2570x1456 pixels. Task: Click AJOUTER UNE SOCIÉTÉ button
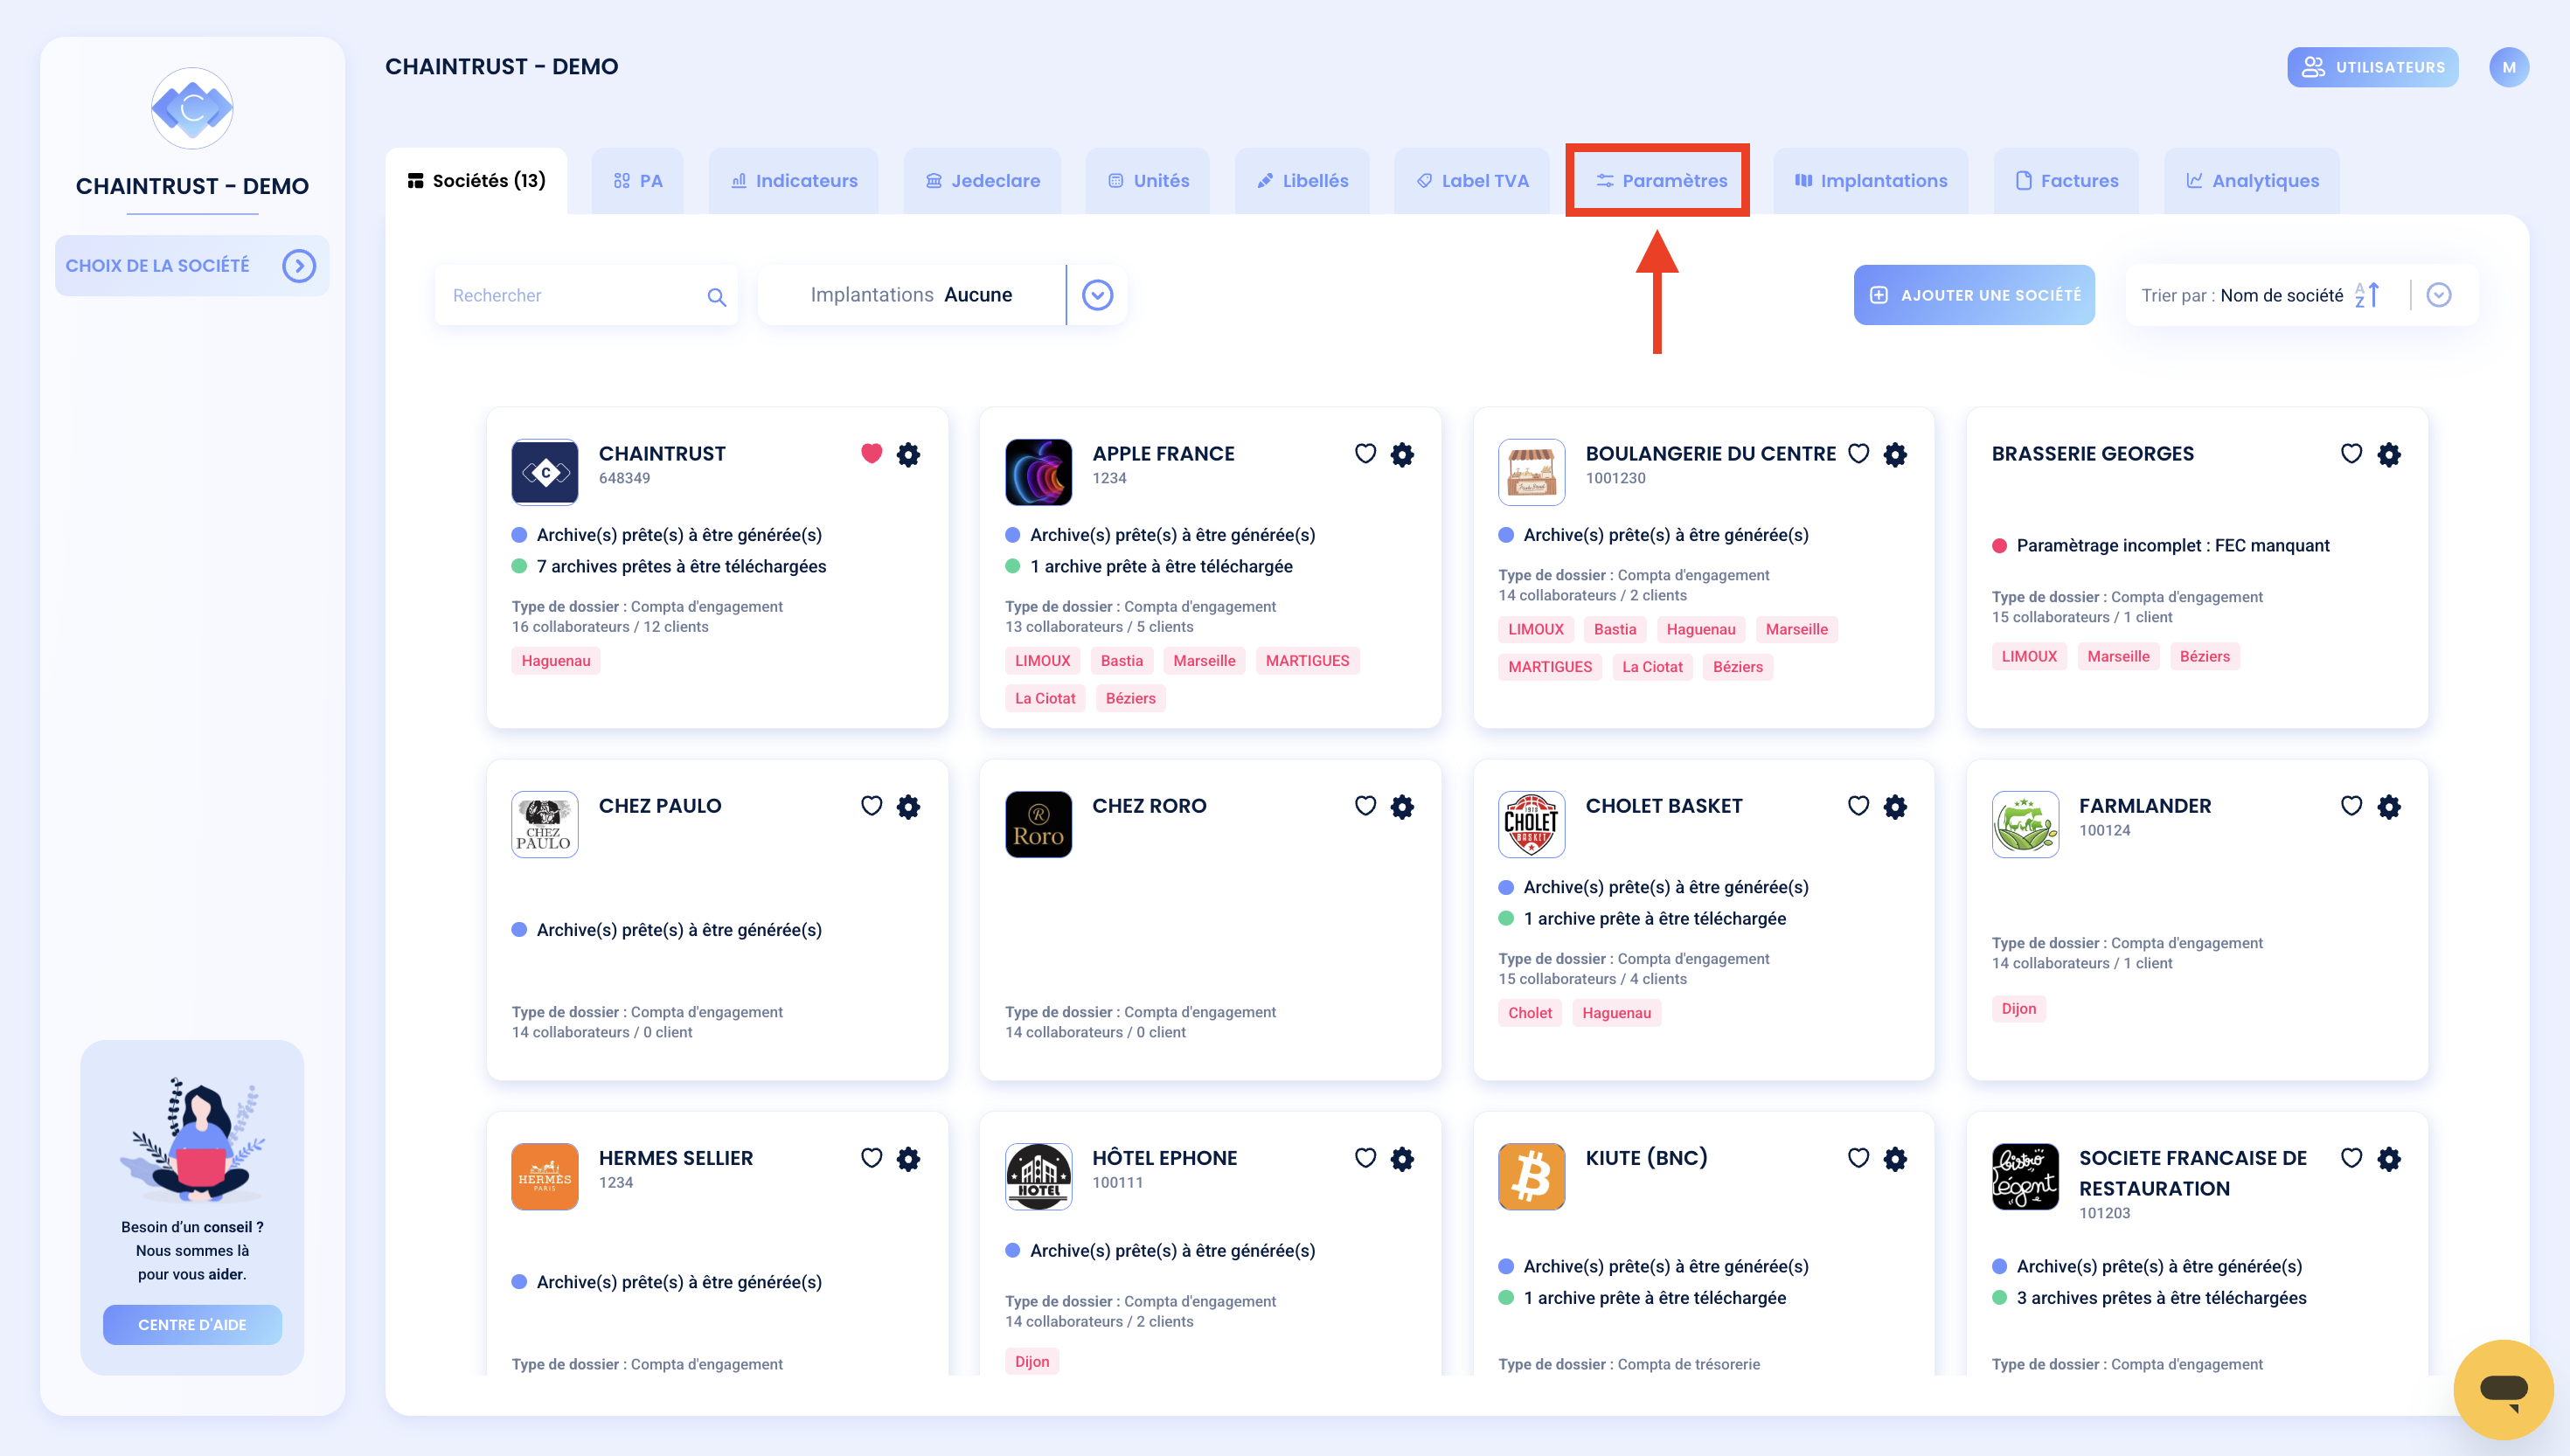pos(1974,295)
